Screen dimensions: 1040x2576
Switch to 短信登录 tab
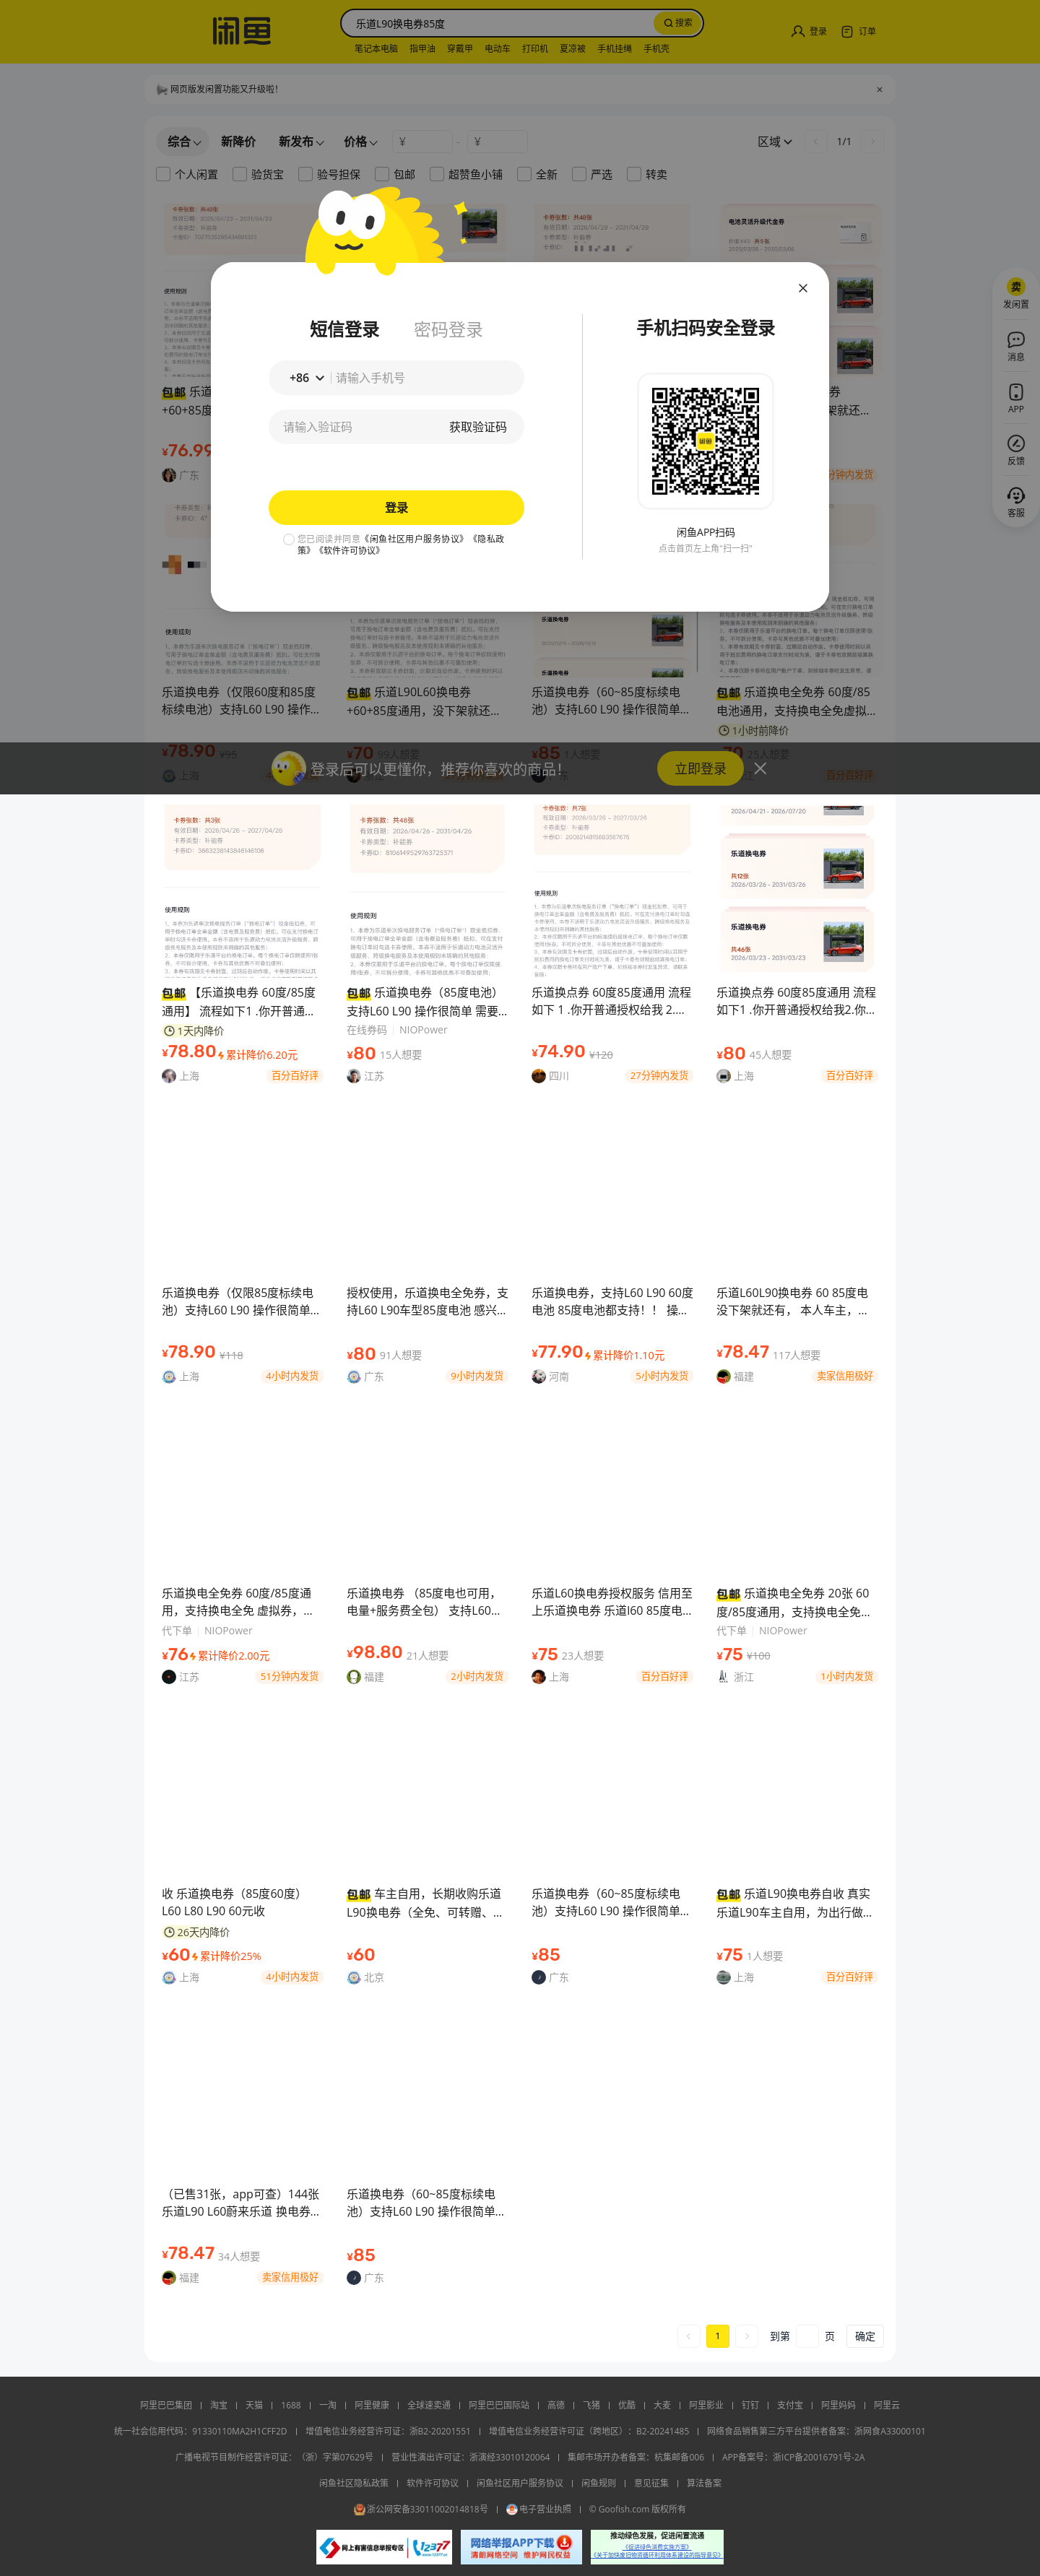344,329
